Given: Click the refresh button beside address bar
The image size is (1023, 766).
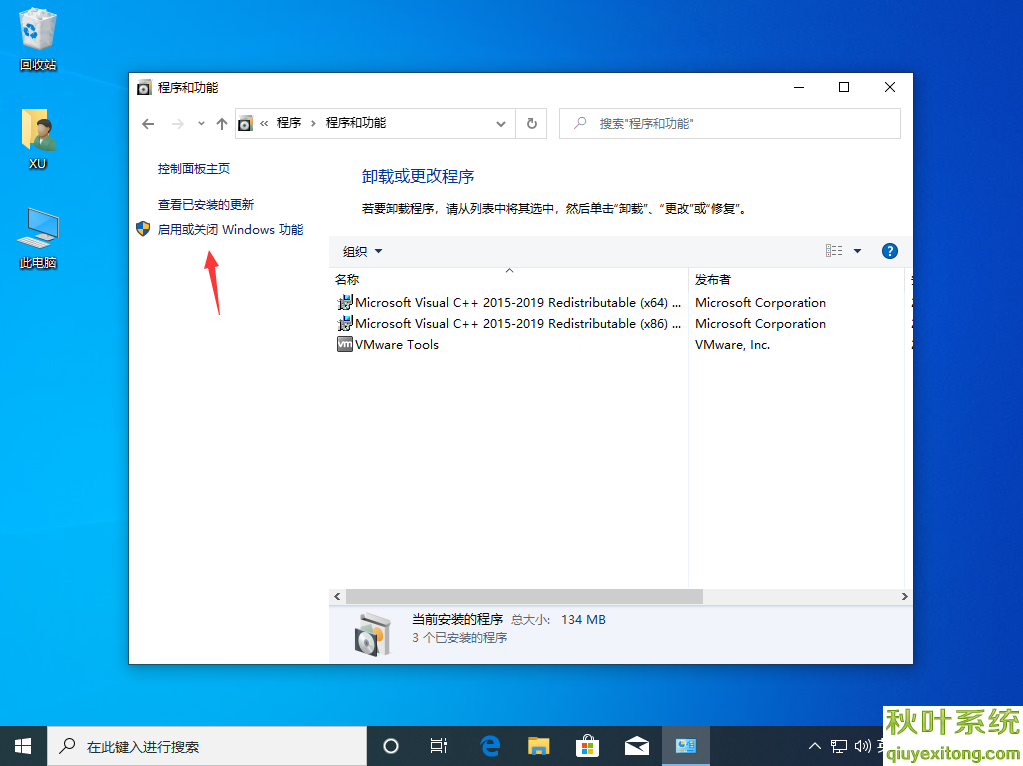Looking at the screenshot, I should (x=532, y=123).
